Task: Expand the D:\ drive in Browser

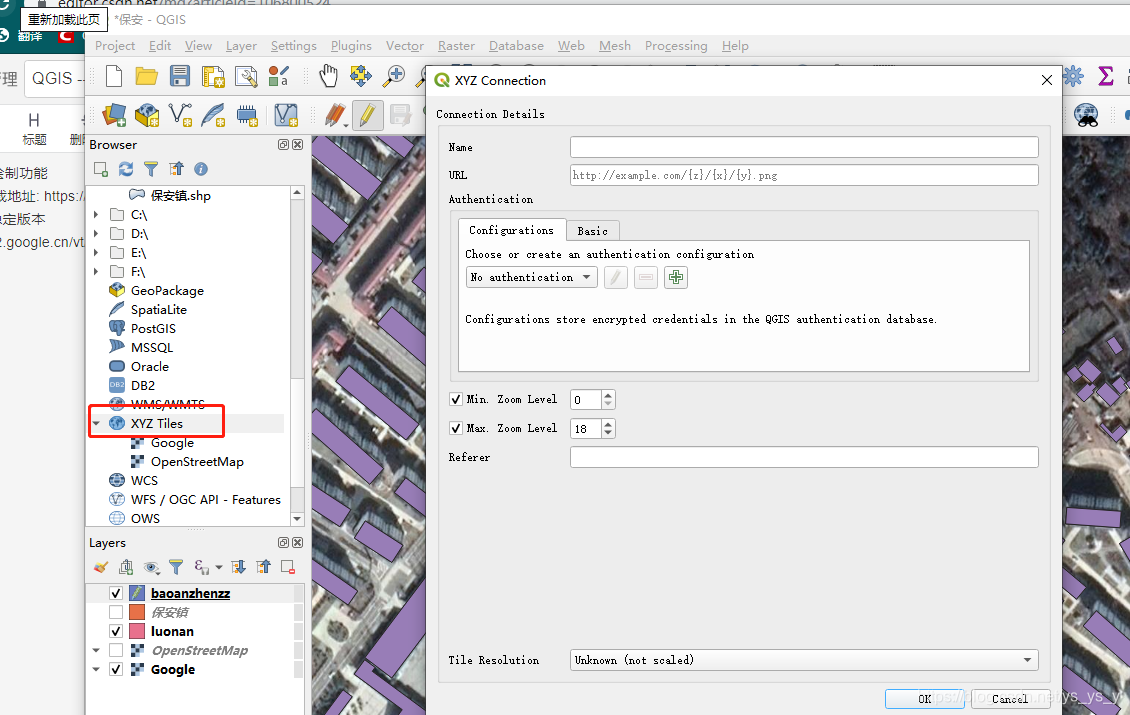Action: click(96, 234)
